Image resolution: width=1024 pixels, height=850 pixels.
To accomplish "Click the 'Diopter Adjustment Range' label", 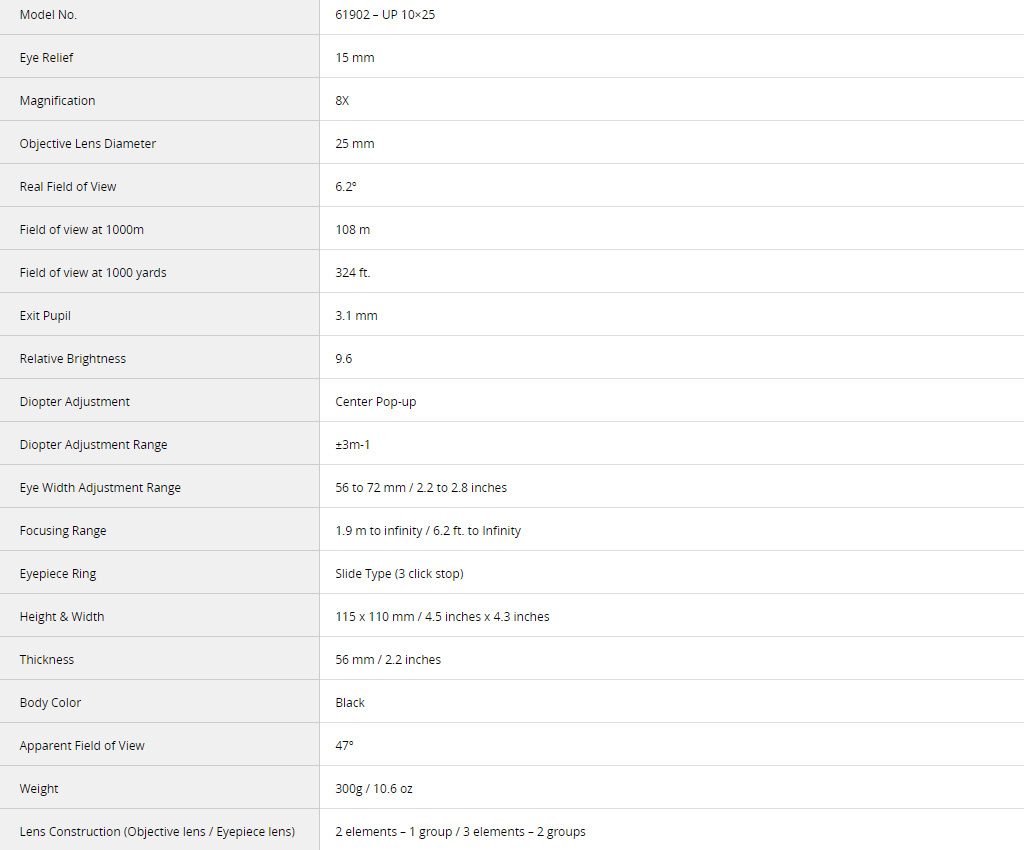I will [94, 445].
